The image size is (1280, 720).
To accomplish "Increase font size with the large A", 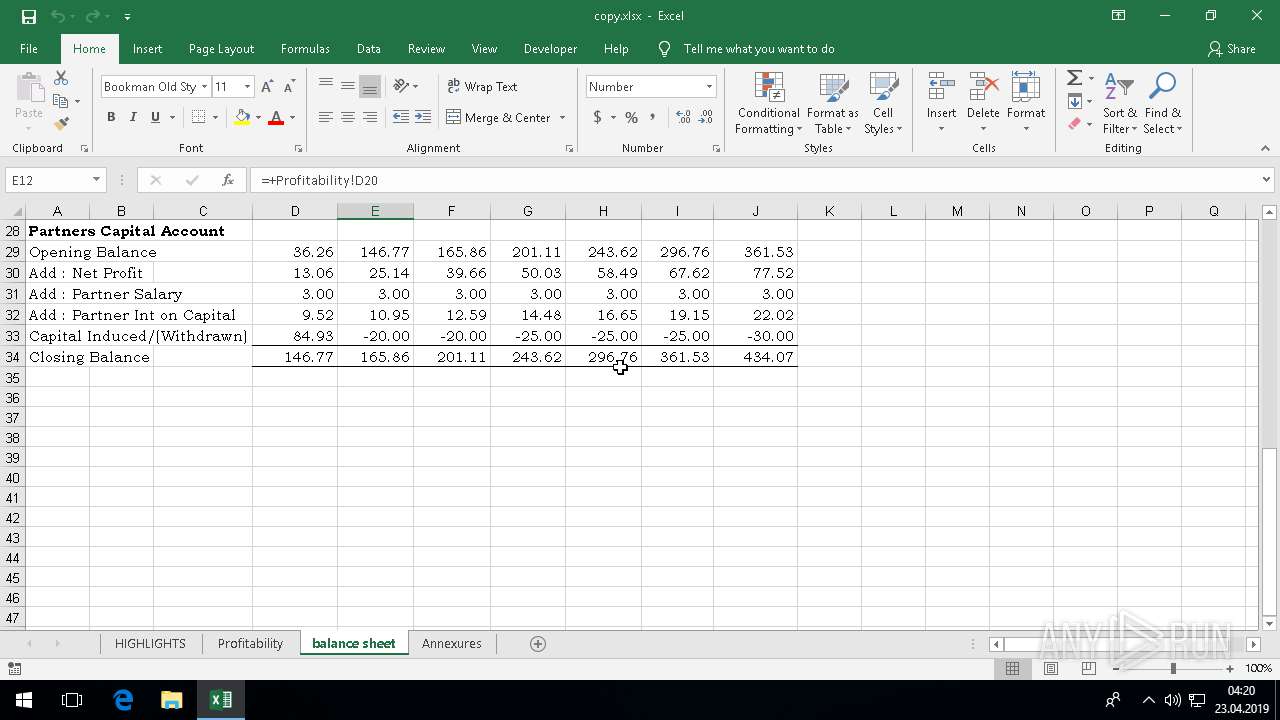I will pos(268,87).
